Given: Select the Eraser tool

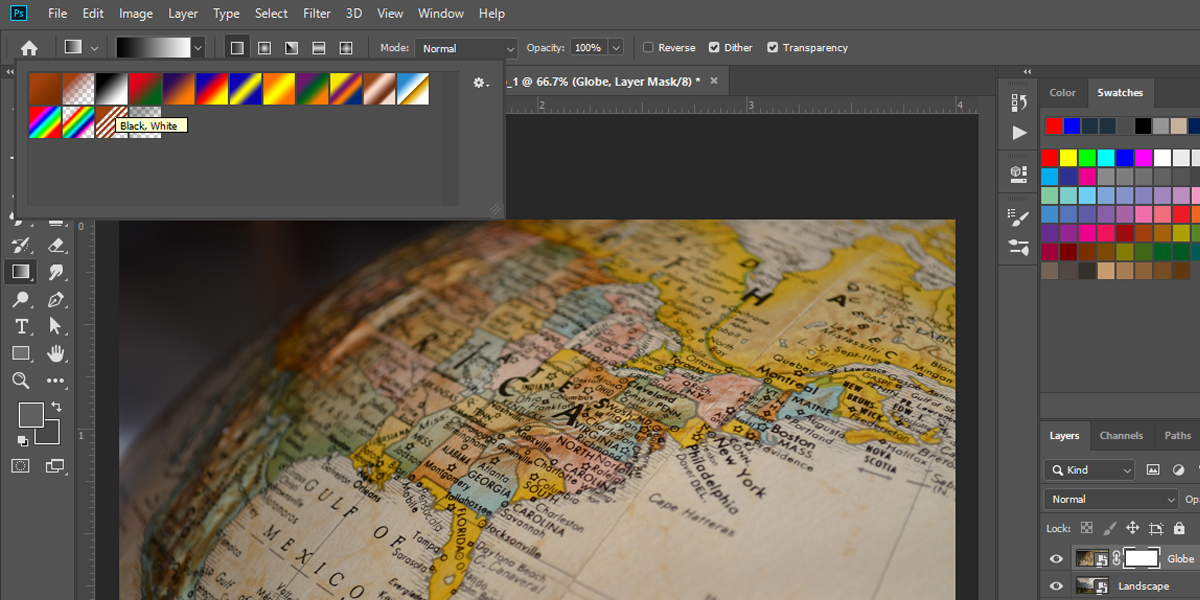Looking at the screenshot, I should tap(56, 245).
